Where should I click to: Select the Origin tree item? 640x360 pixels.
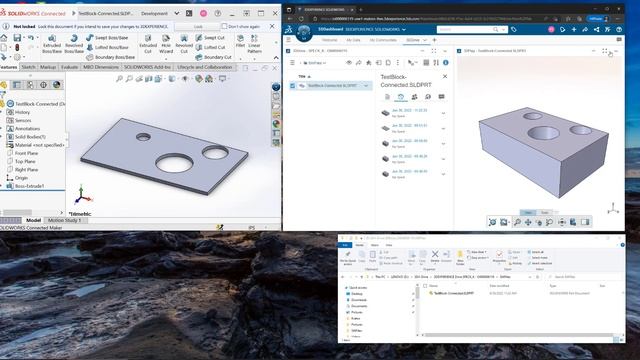tap(21, 178)
